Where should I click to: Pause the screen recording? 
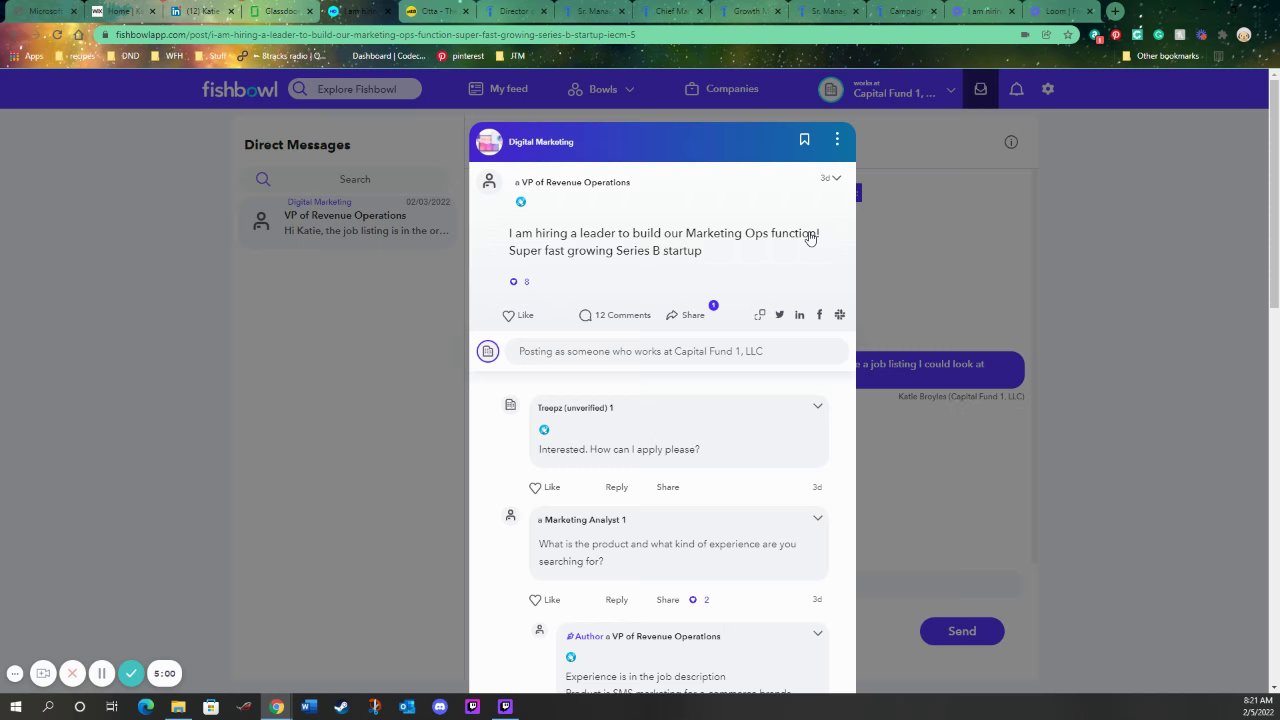click(x=101, y=674)
